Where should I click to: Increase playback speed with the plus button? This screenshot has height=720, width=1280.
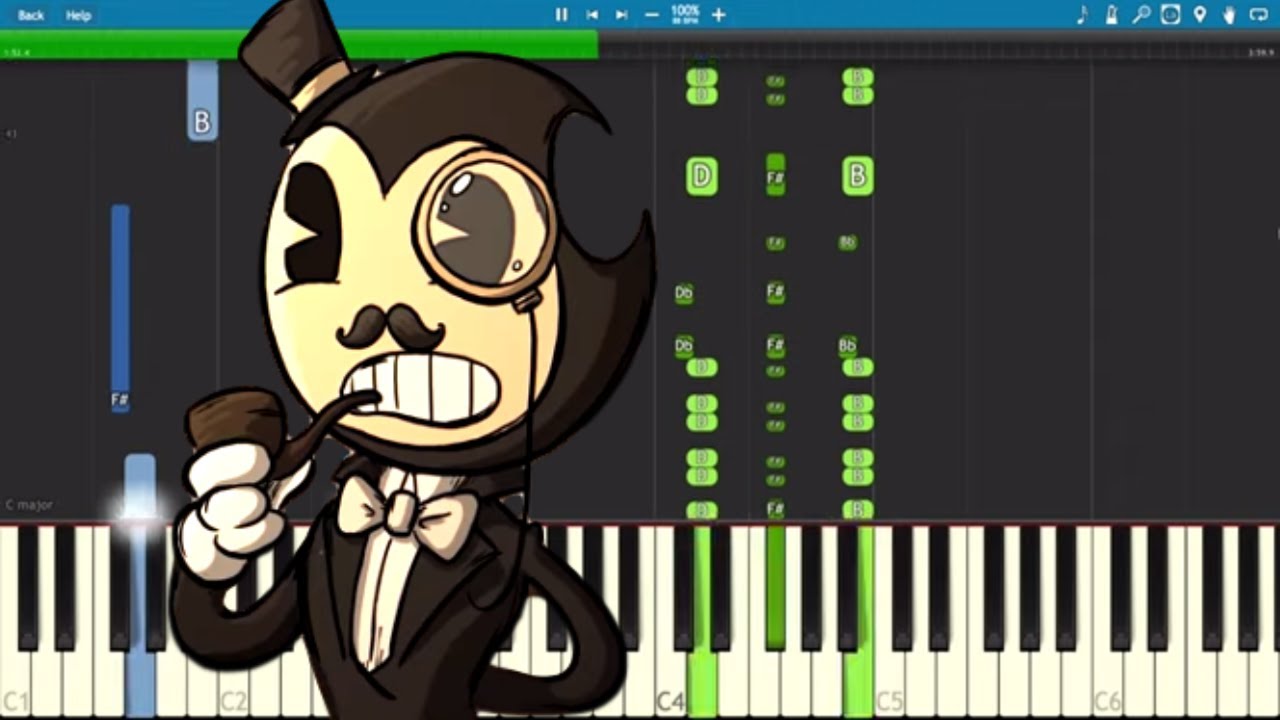(718, 14)
